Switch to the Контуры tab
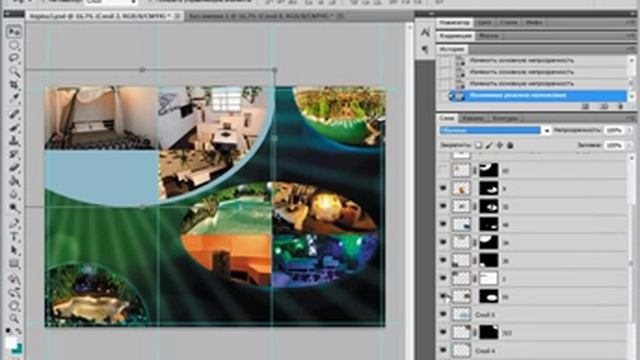 pyautogui.click(x=505, y=118)
